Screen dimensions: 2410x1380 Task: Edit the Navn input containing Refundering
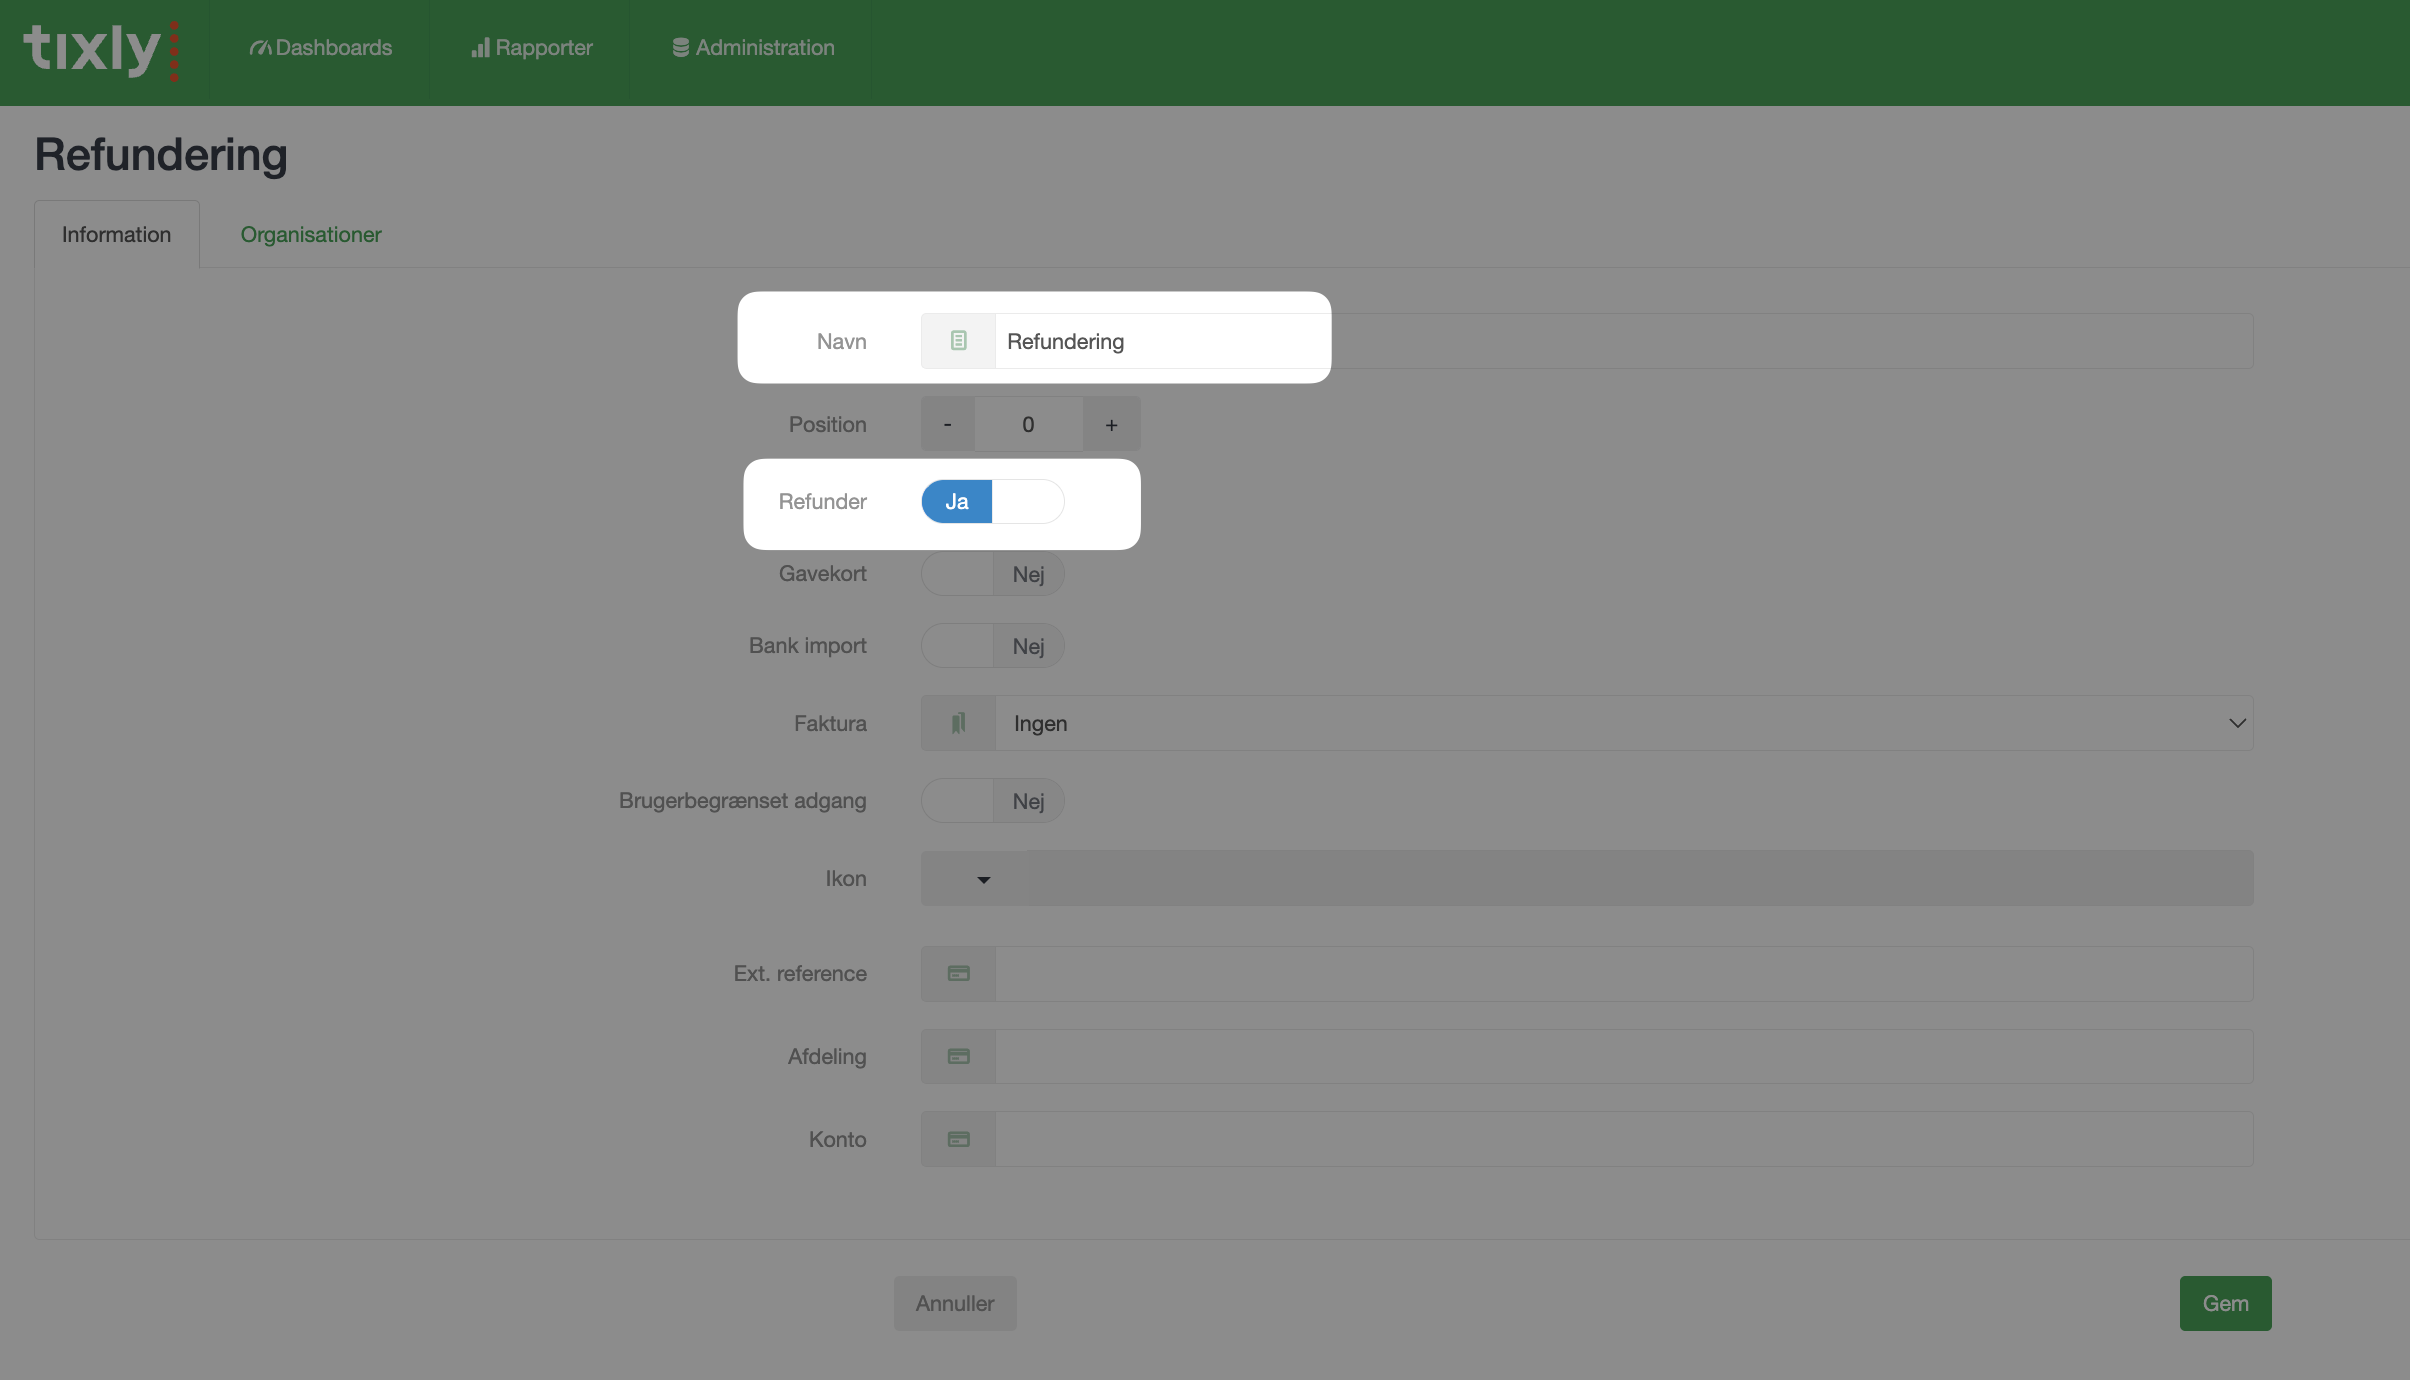tap(1624, 341)
